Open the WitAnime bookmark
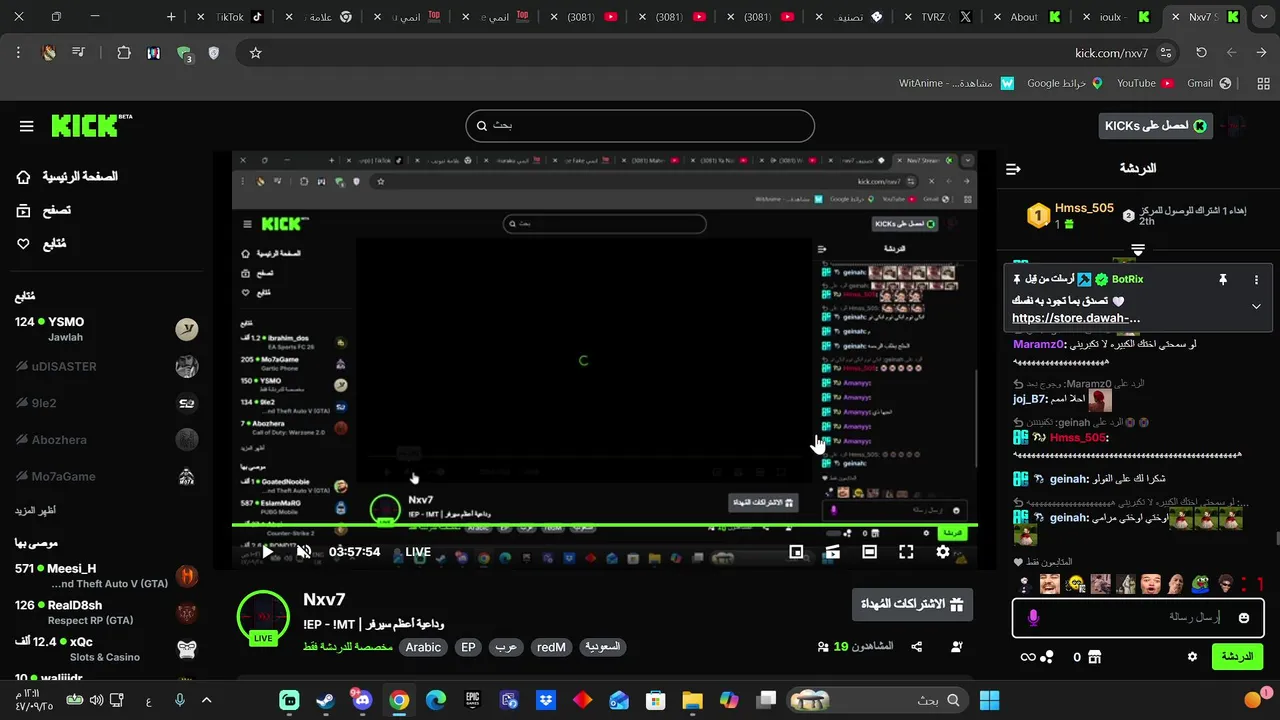This screenshot has width=1280, height=720. pos(956,83)
